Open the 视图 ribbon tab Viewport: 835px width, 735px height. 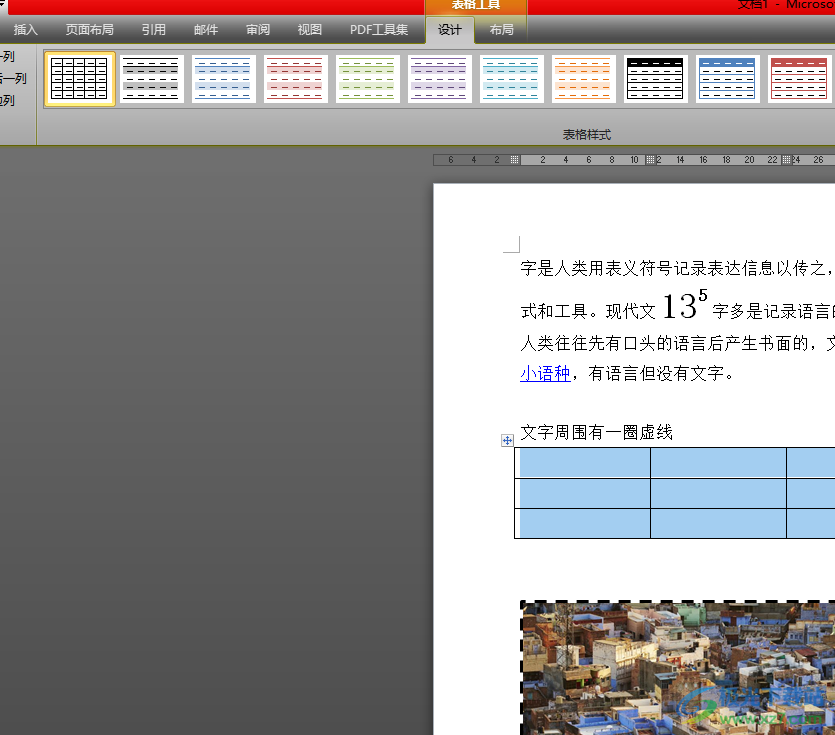pos(309,30)
